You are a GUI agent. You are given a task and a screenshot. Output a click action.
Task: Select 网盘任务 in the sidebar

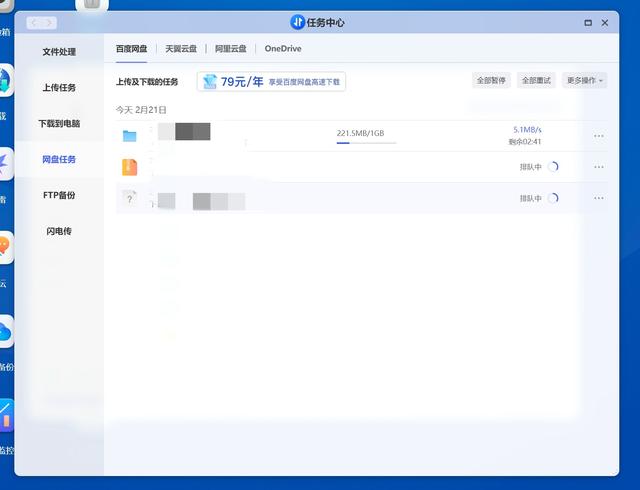(59, 159)
